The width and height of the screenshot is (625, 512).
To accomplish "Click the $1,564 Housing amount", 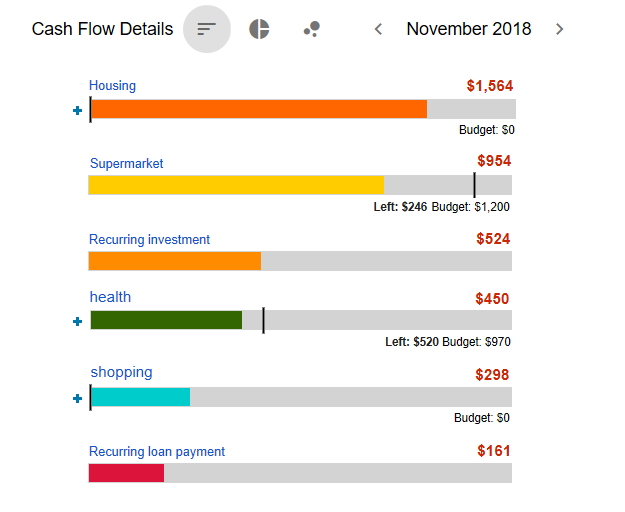I will tap(489, 86).
